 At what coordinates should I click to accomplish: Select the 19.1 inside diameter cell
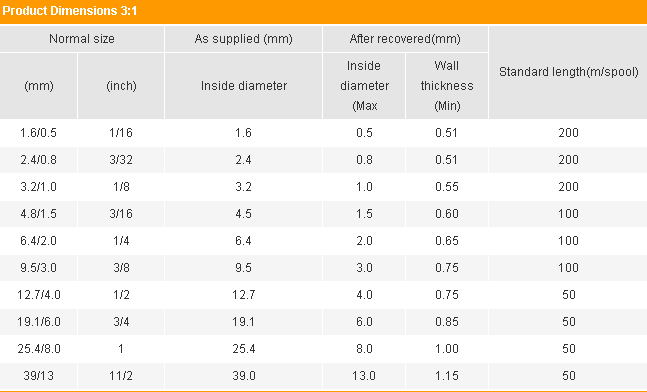[x=243, y=322]
